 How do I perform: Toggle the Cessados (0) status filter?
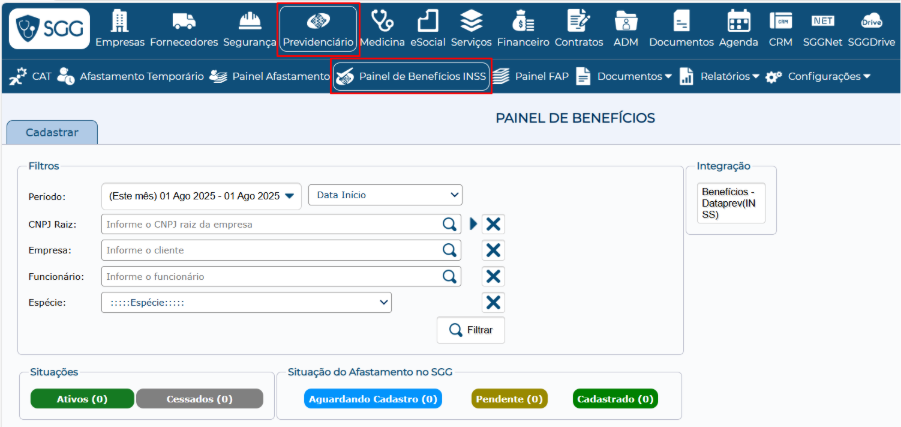pyautogui.click(x=199, y=399)
